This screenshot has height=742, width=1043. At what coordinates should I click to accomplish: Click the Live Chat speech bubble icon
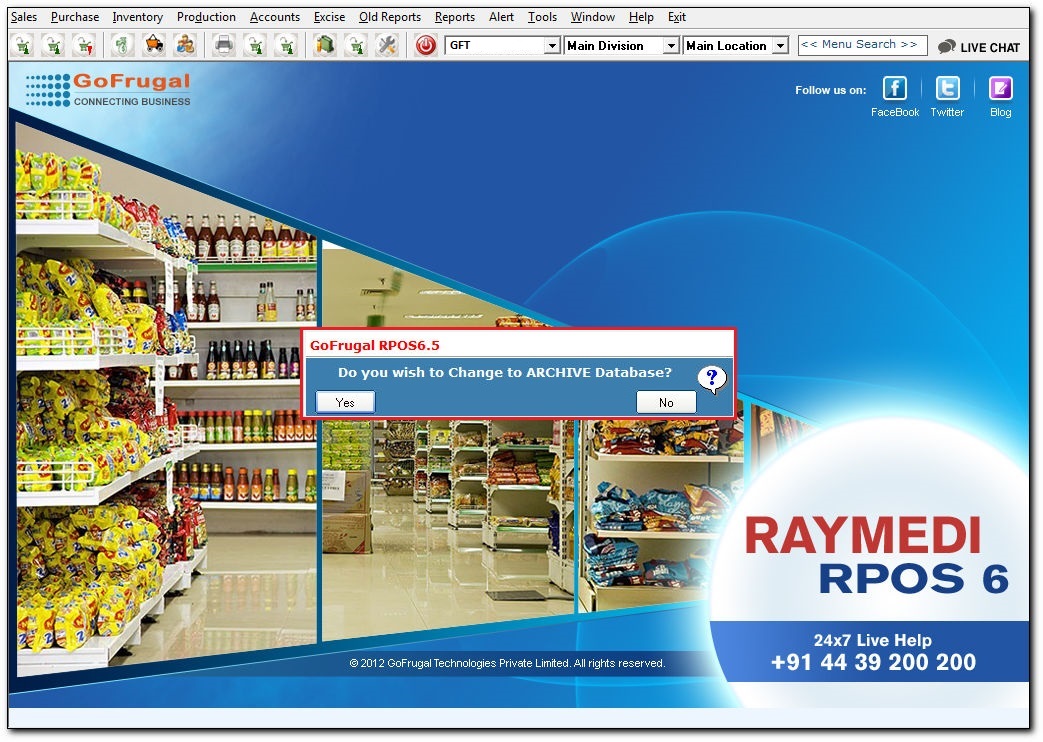pyautogui.click(x=947, y=47)
